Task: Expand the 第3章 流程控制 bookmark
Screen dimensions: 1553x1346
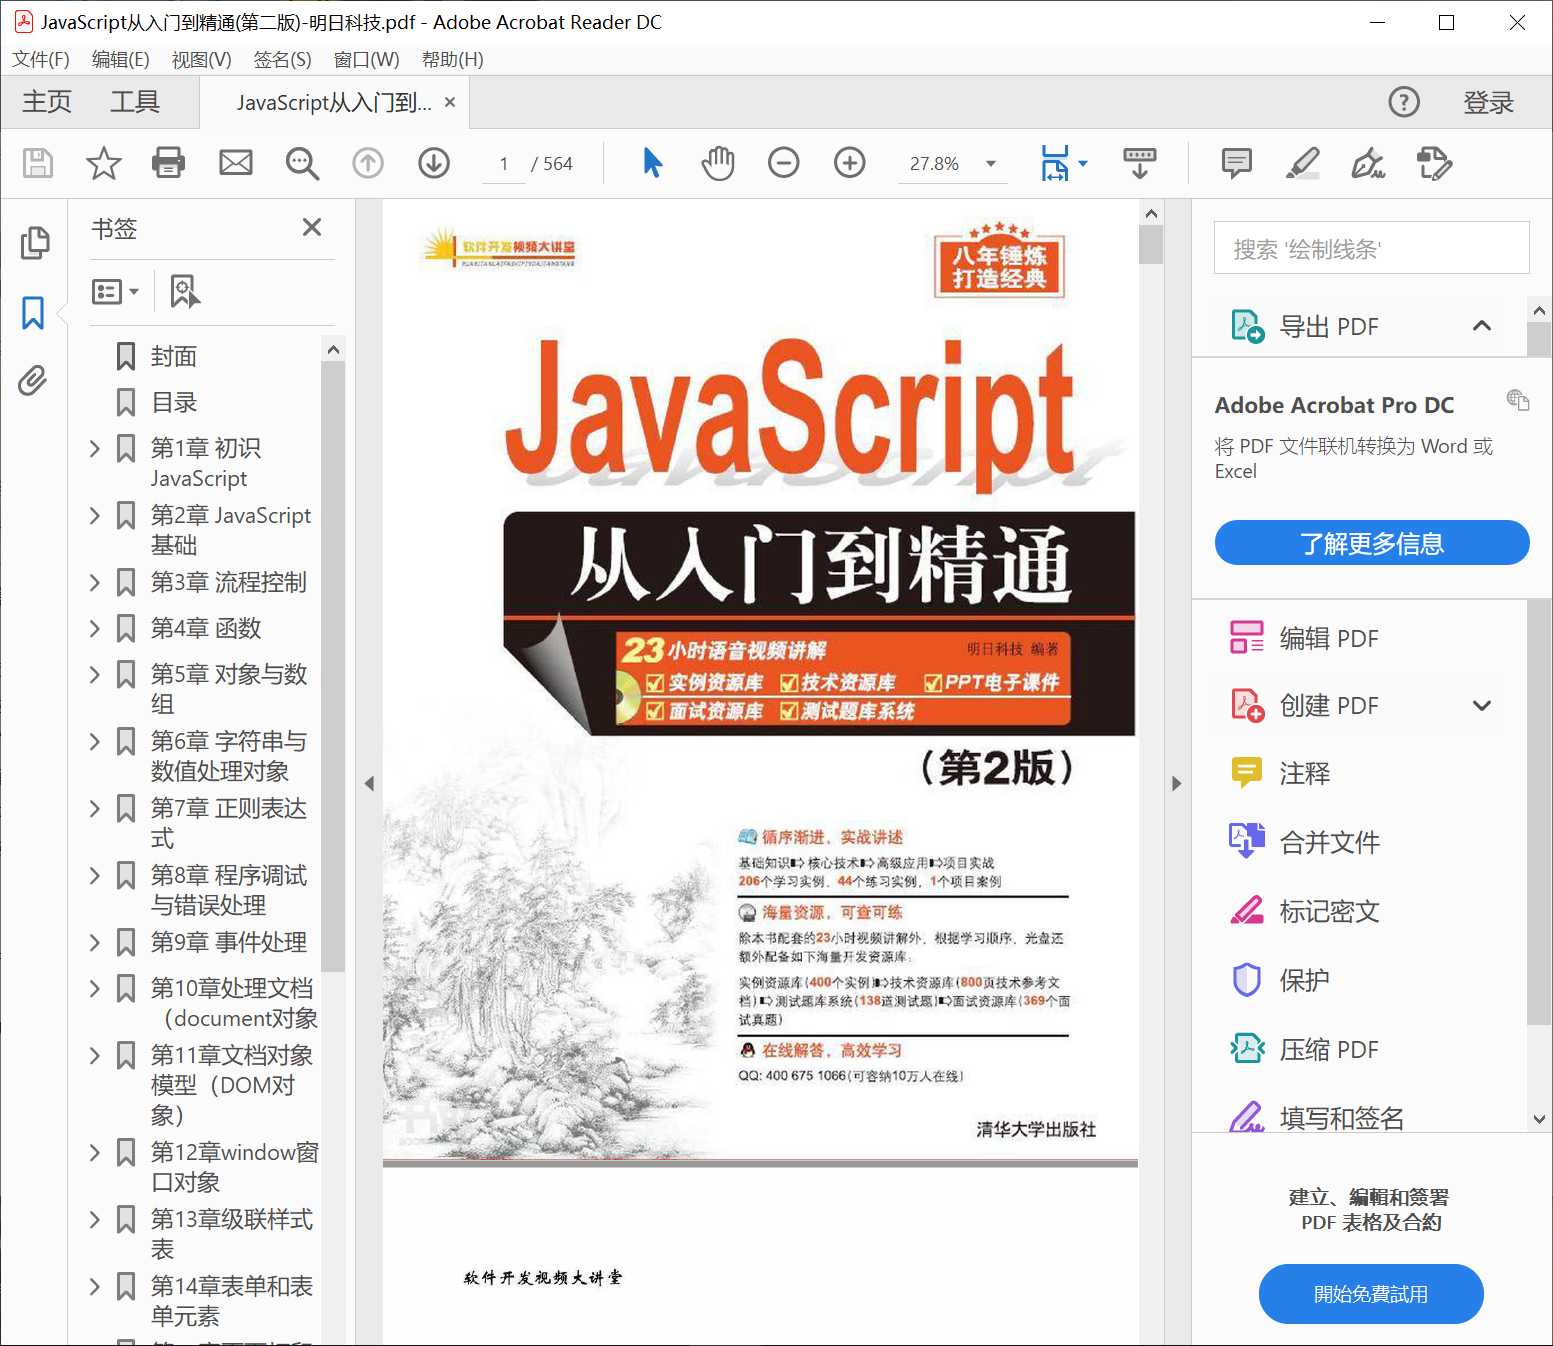Action: 95,582
